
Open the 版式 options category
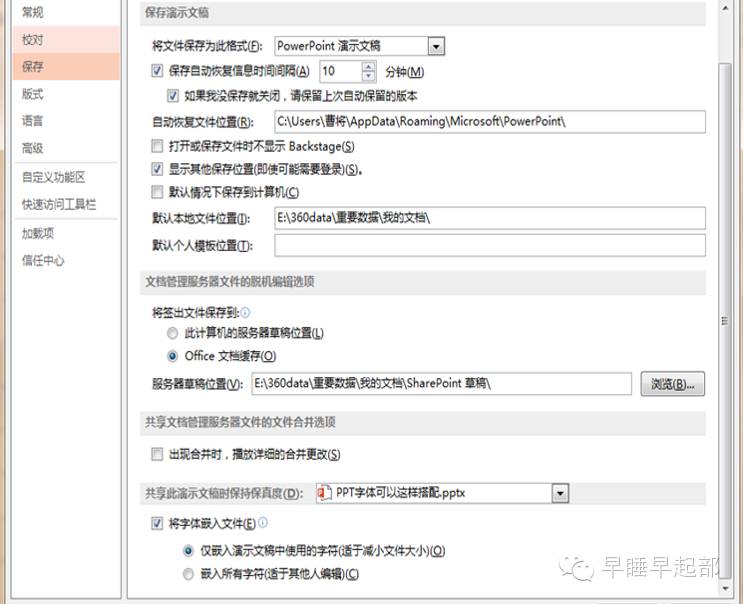click(66, 94)
